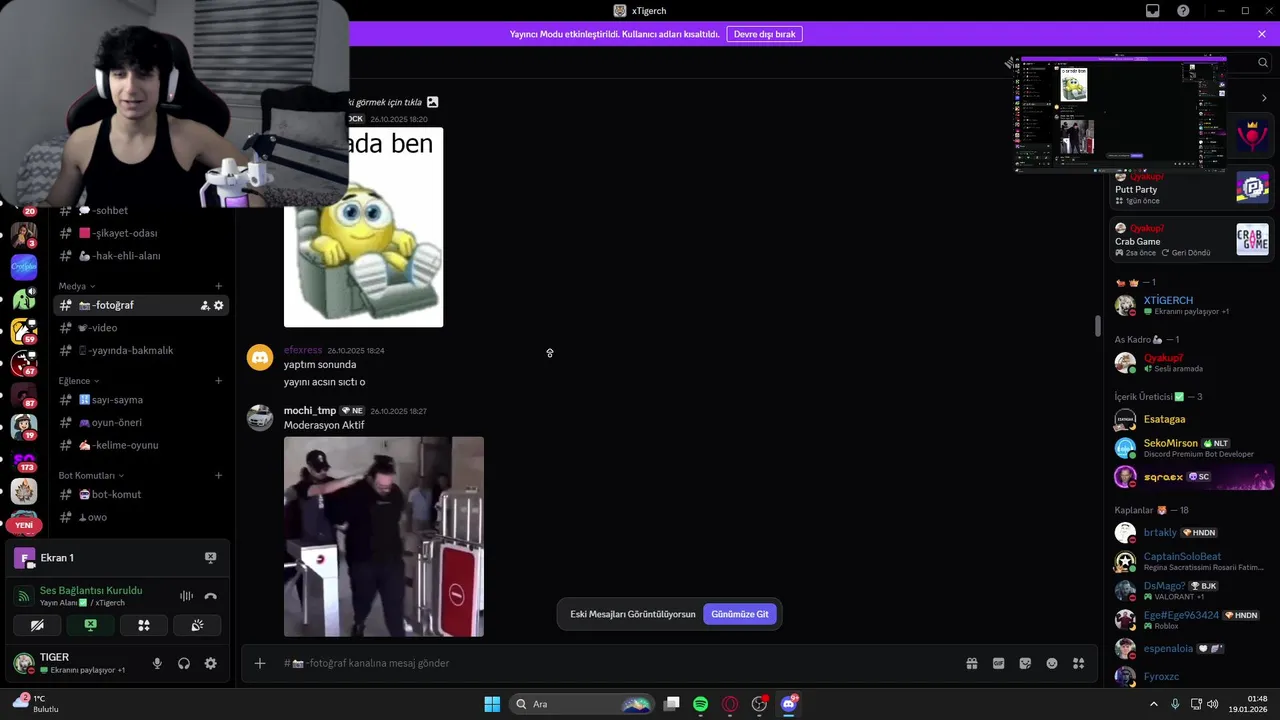Open the search icon in channel header

point(1263,62)
